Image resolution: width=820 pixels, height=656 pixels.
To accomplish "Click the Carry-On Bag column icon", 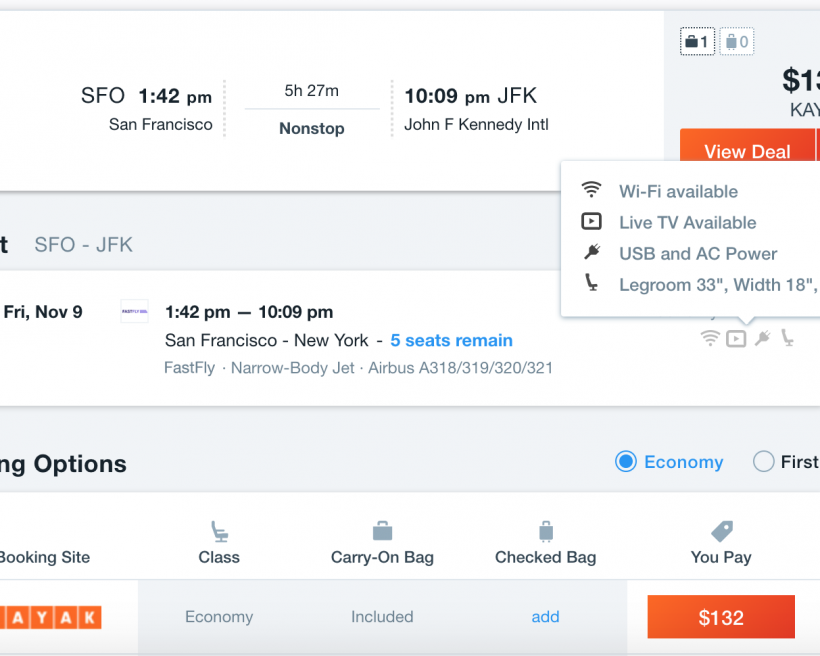I will (x=382, y=530).
